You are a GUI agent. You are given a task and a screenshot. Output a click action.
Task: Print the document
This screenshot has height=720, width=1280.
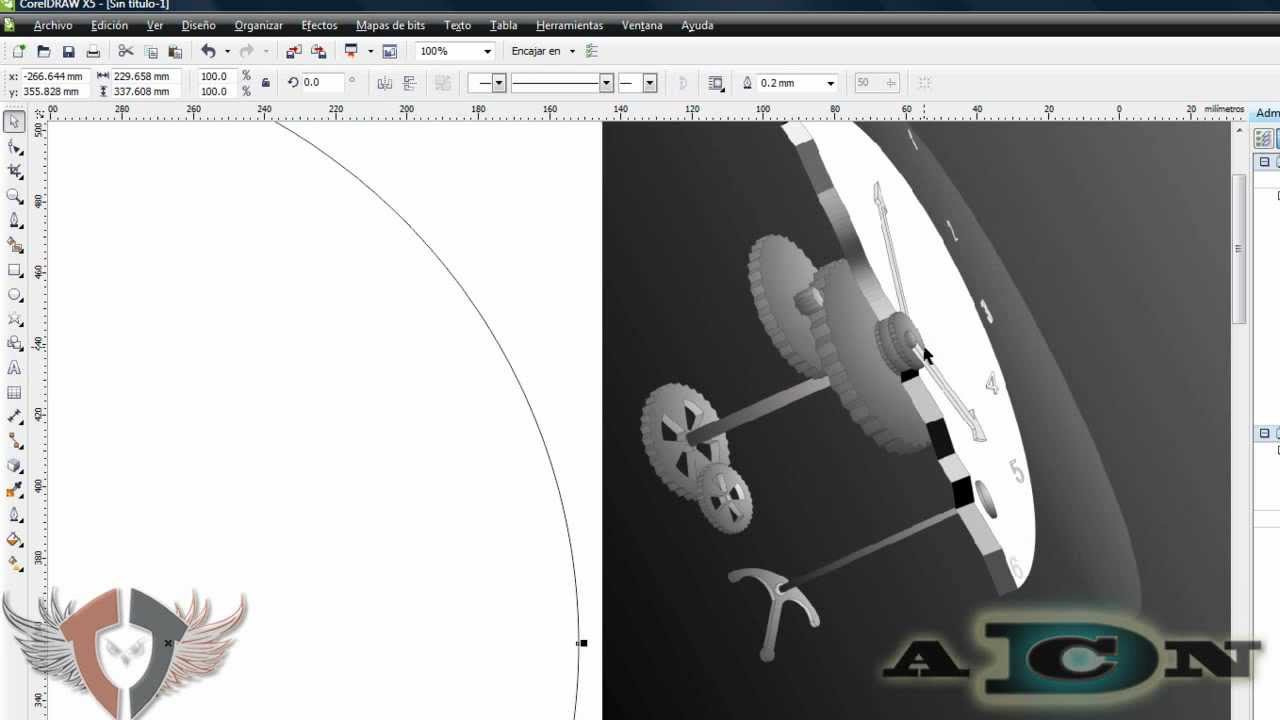coord(93,51)
